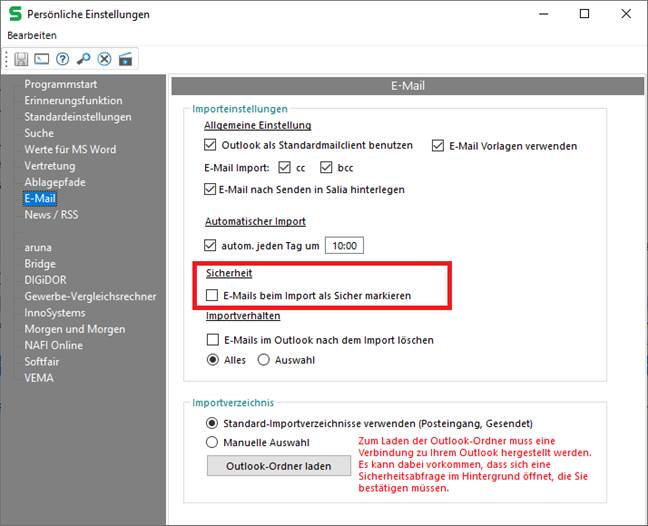Click the green S application icon

(x=13, y=14)
